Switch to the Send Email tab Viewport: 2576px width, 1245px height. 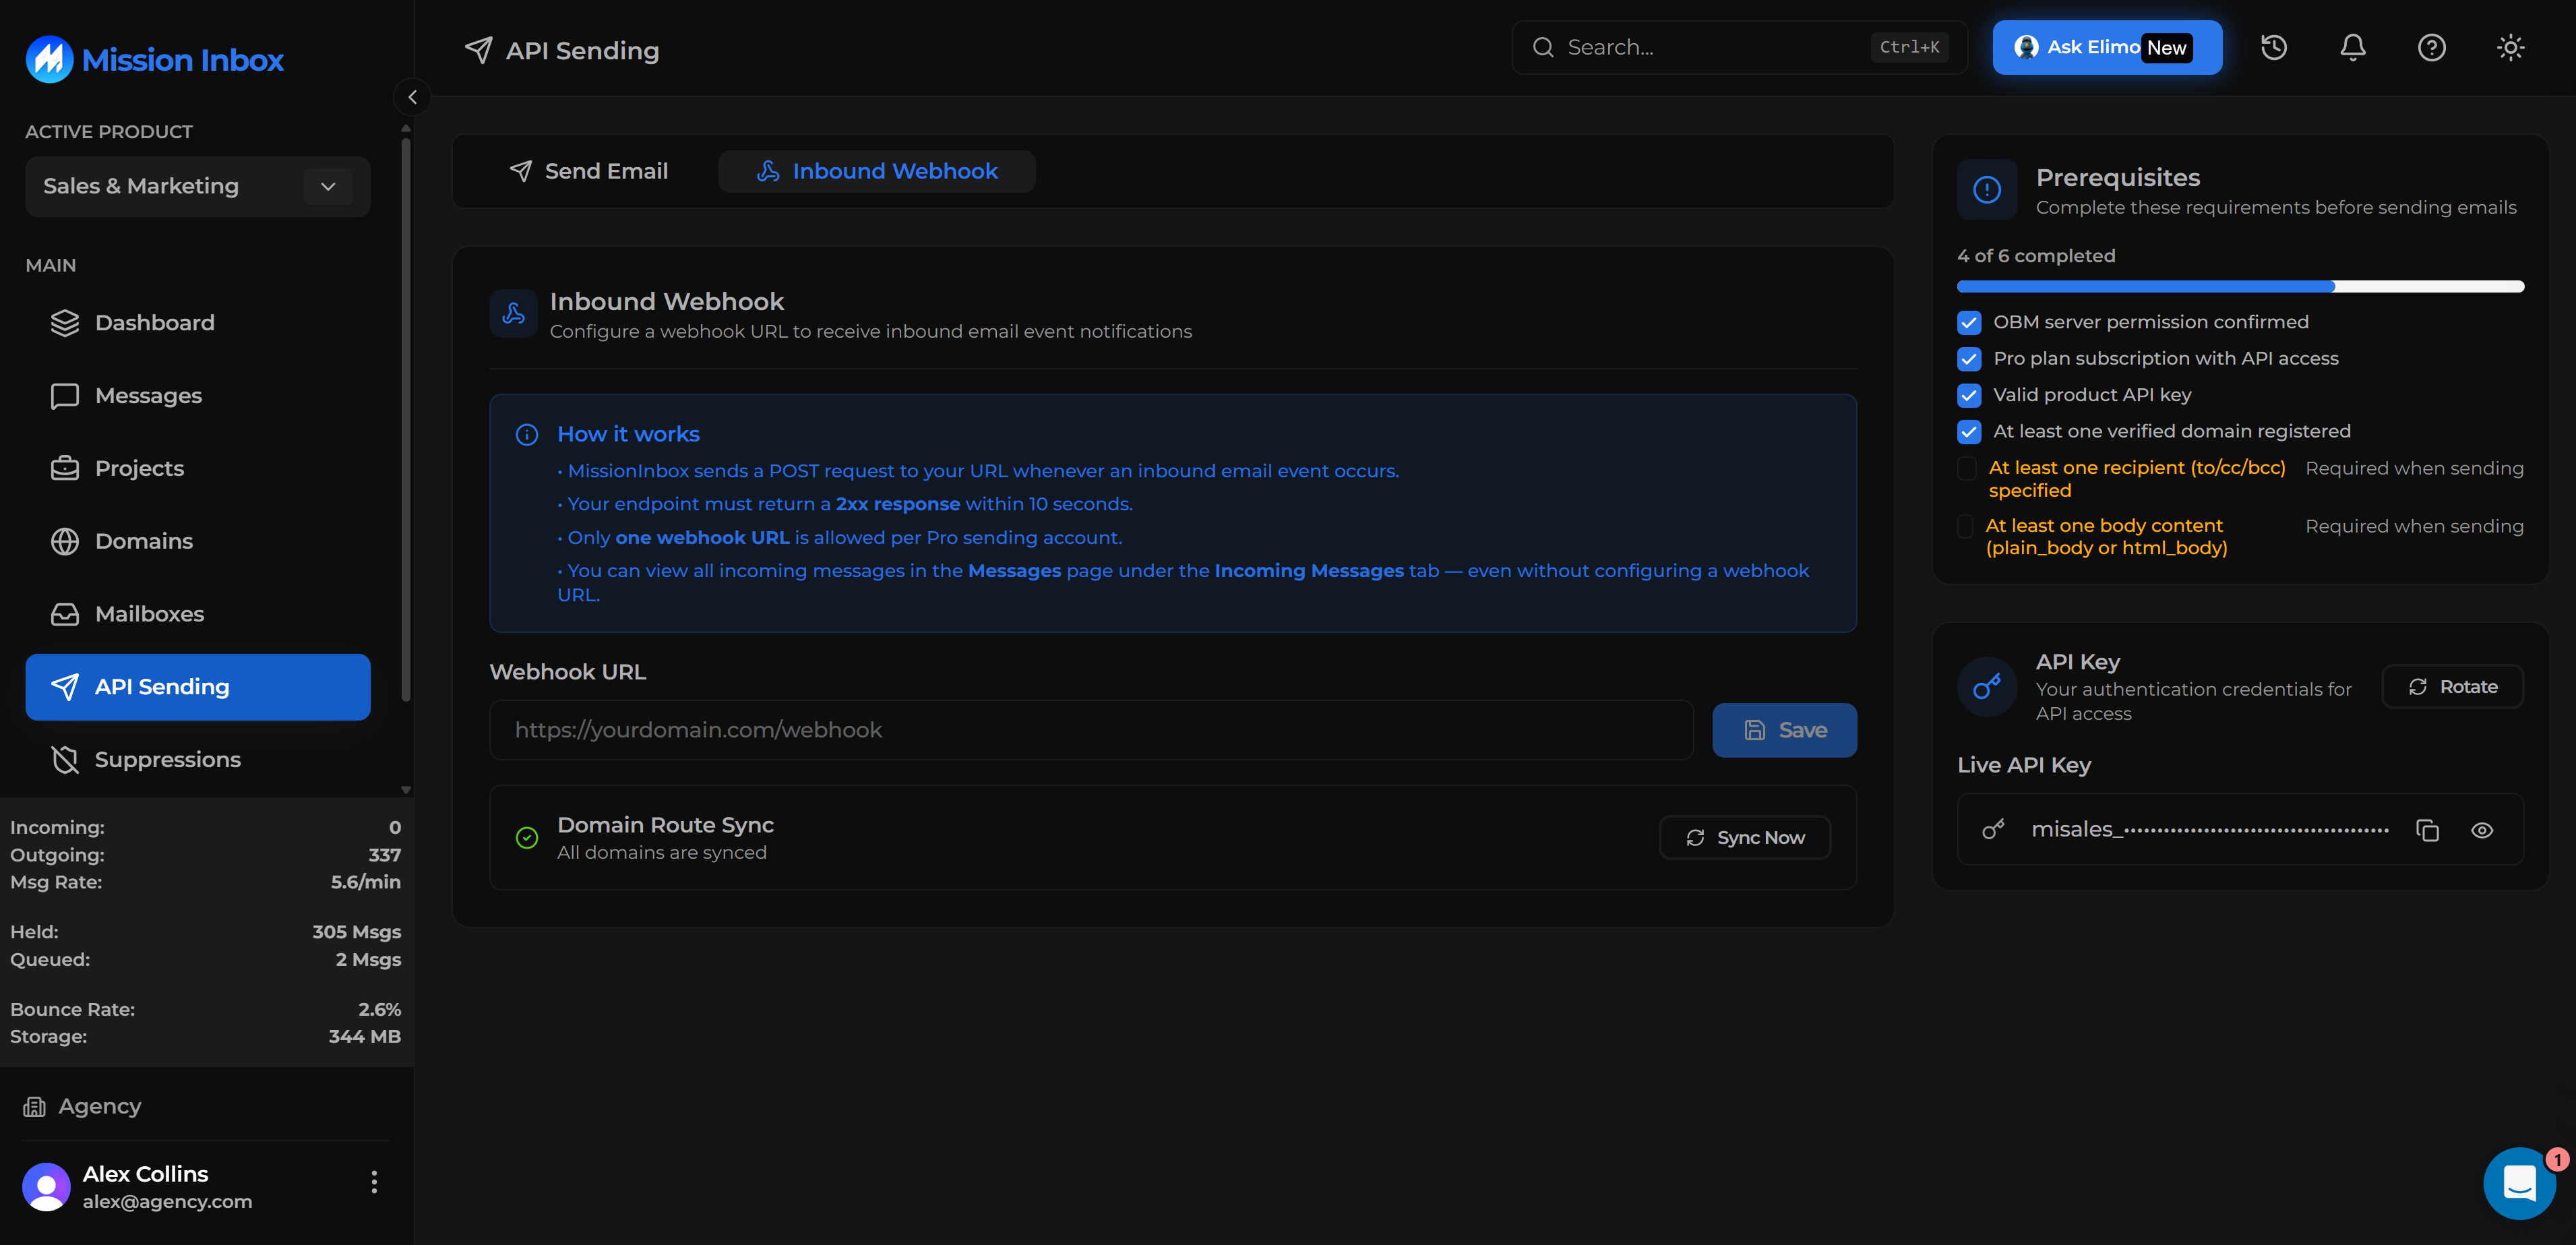588,171
